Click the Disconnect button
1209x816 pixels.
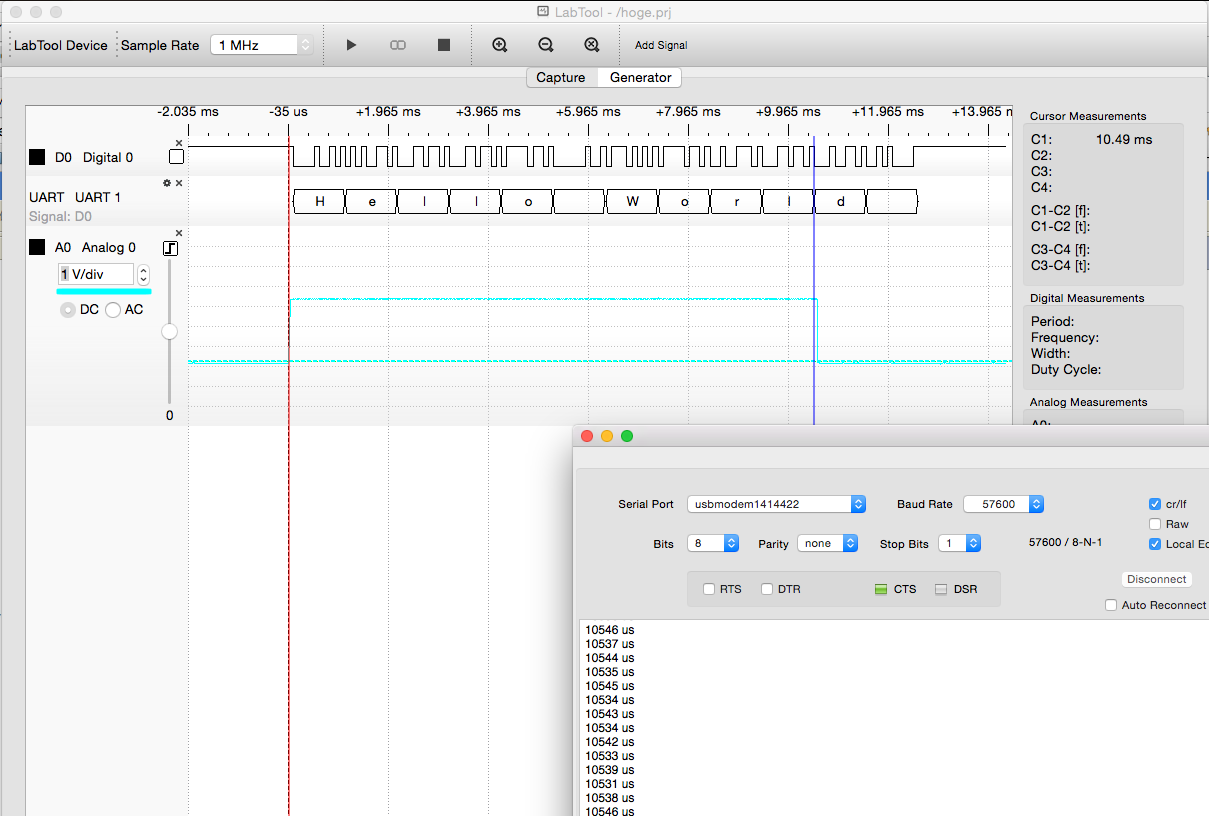(x=1156, y=579)
